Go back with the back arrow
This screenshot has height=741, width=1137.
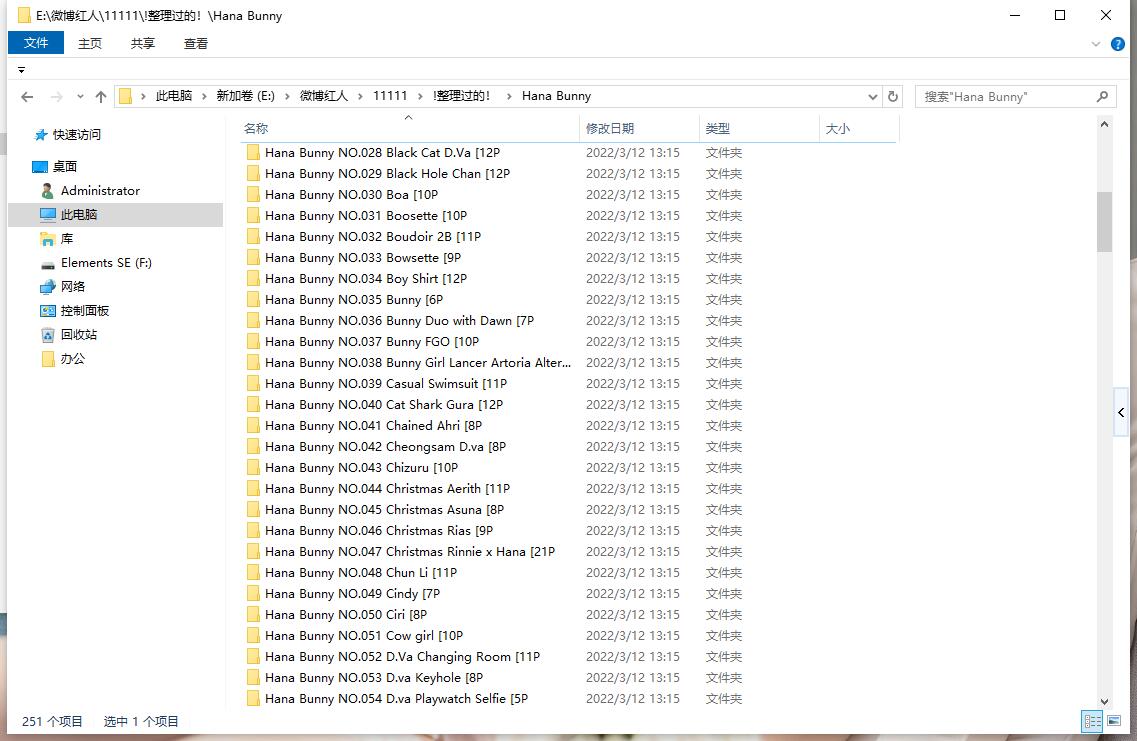(27, 96)
